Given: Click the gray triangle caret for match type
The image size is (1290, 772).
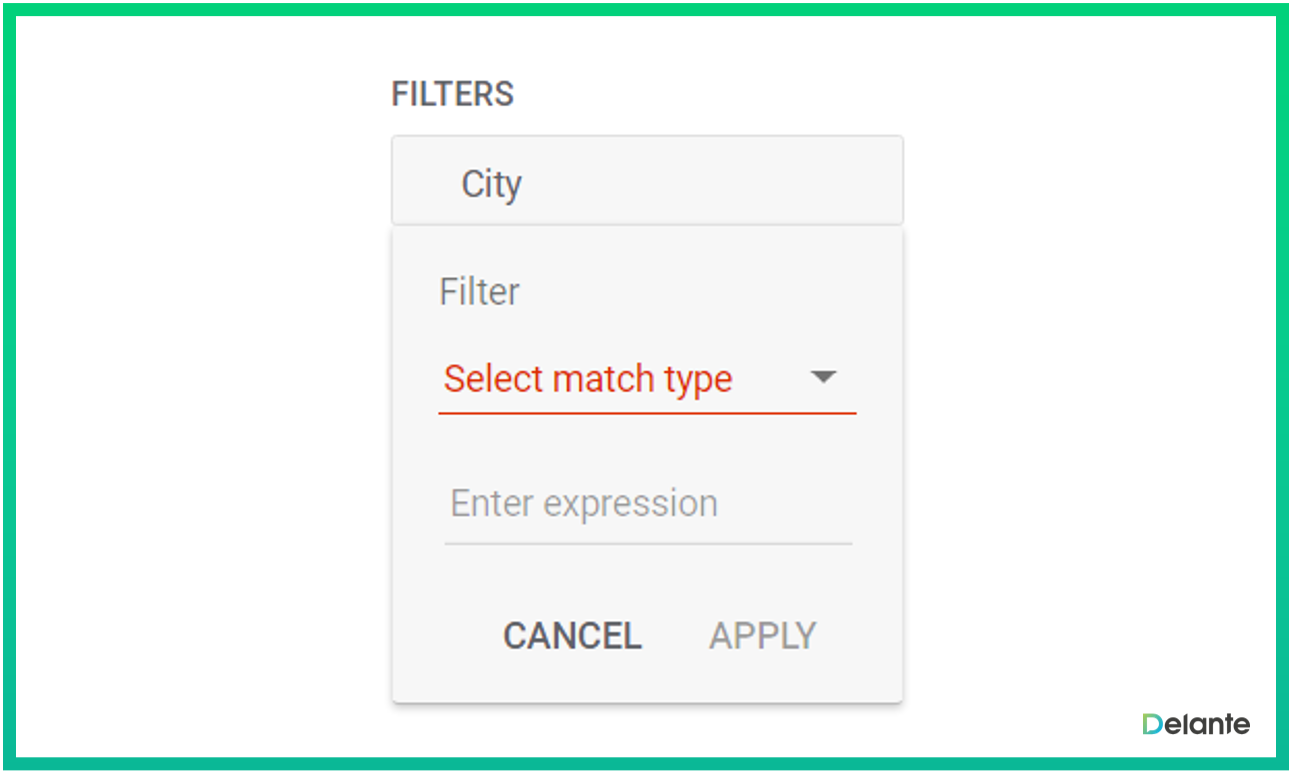Looking at the screenshot, I should [x=823, y=378].
